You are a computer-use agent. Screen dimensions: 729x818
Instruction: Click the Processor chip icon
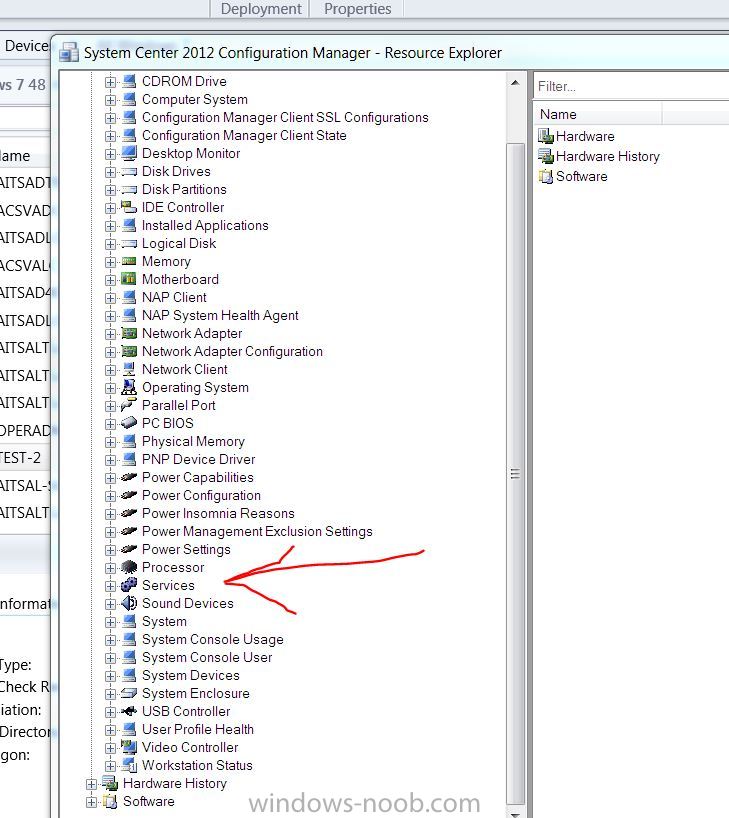point(129,567)
